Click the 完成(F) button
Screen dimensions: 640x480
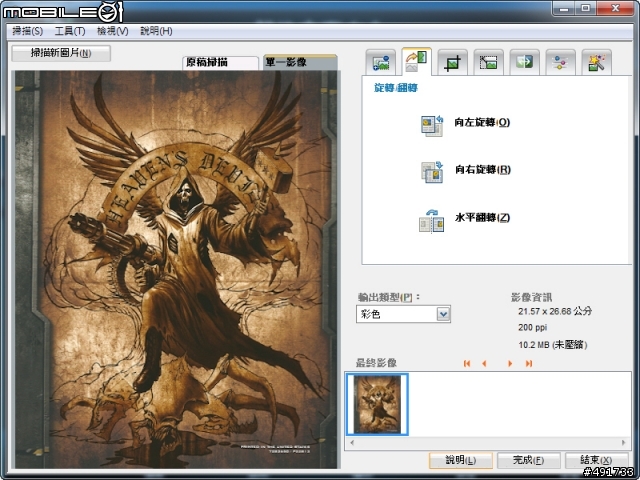pos(528,460)
